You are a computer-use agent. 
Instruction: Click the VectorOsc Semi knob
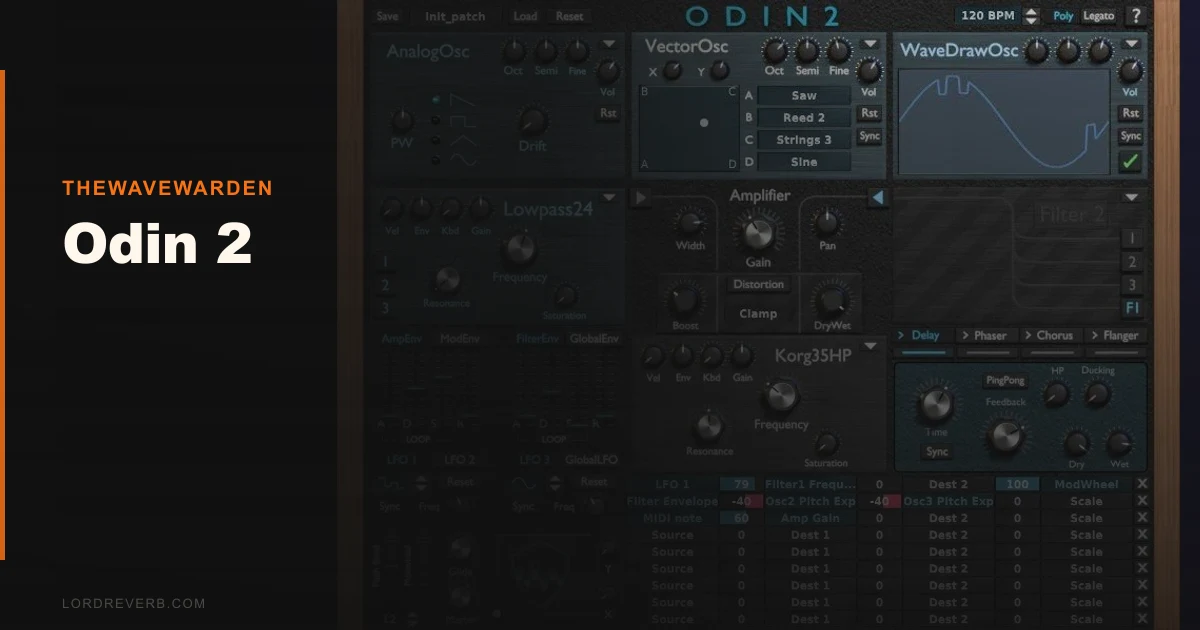pyautogui.click(x=807, y=50)
